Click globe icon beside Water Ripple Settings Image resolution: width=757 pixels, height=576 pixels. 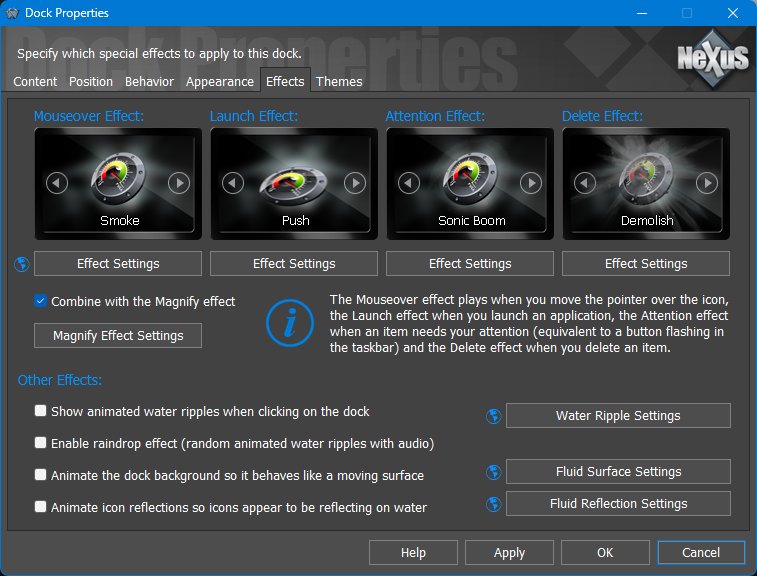click(493, 416)
